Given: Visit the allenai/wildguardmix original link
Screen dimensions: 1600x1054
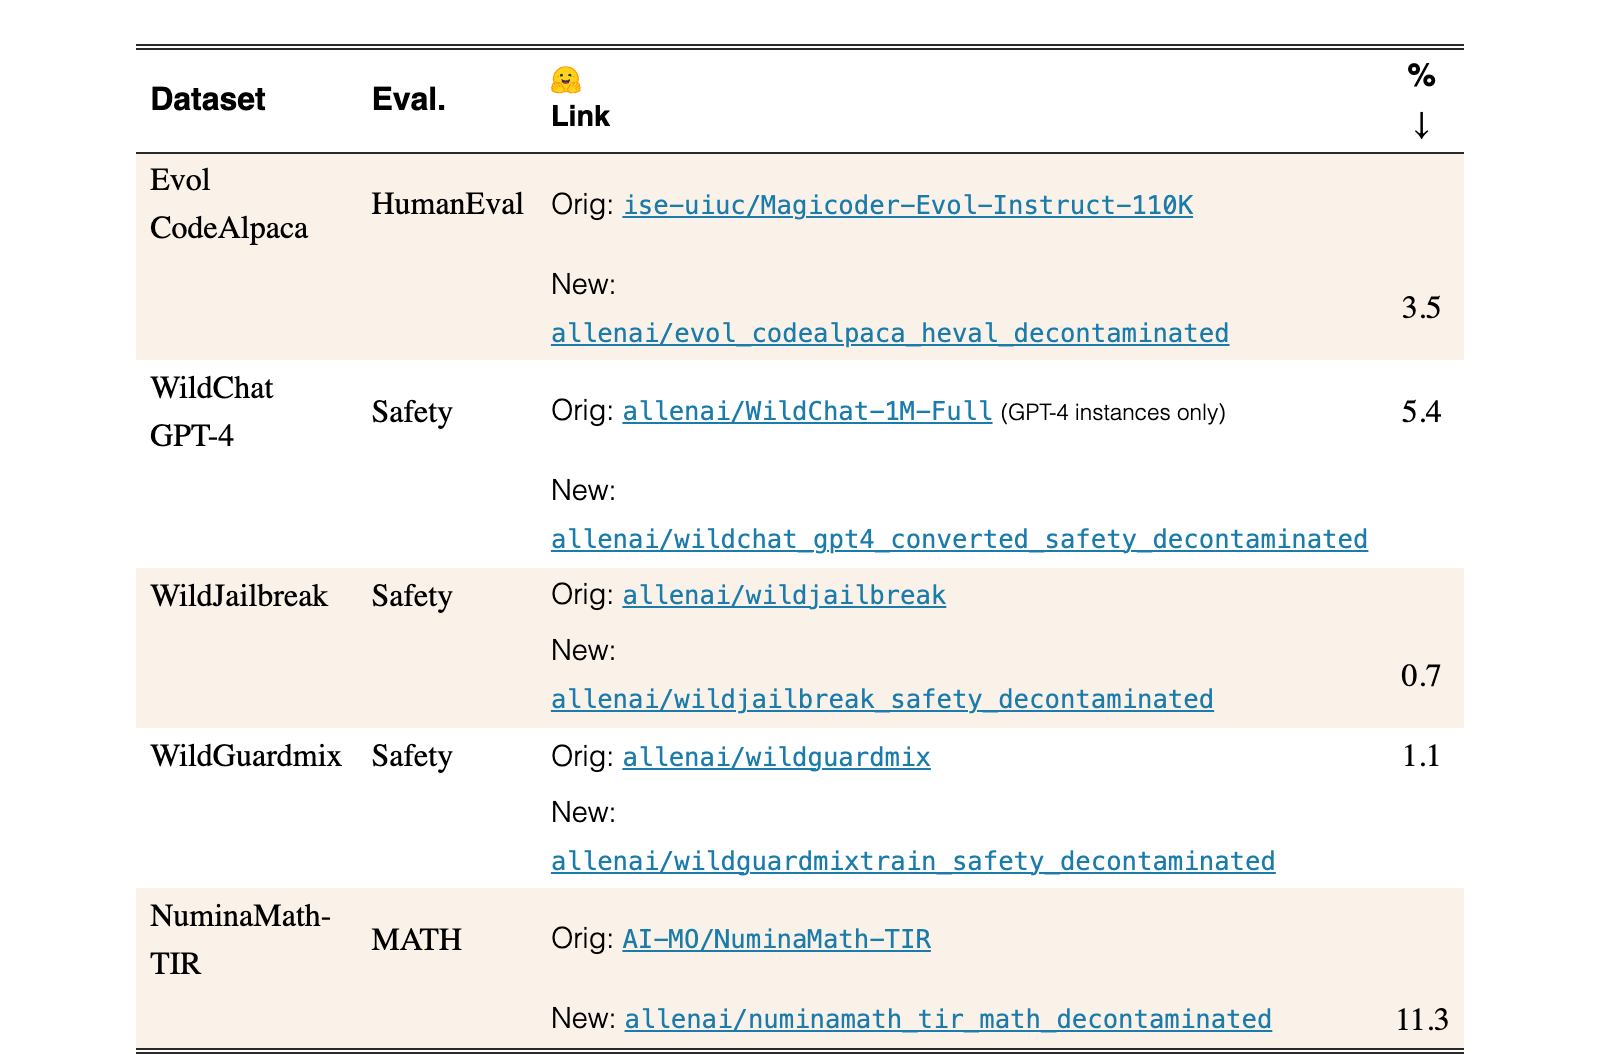Looking at the screenshot, I should 777,757.
